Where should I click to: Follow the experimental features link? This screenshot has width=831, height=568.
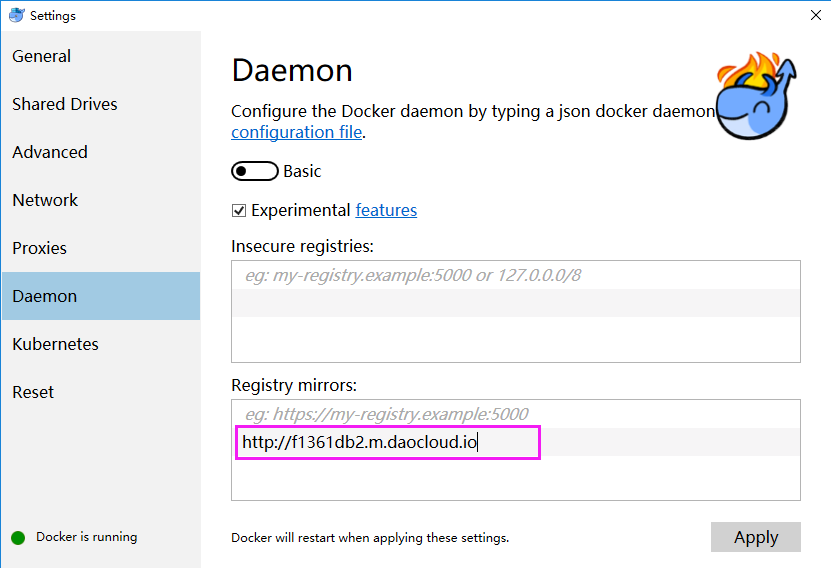click(x=386, y=210)
